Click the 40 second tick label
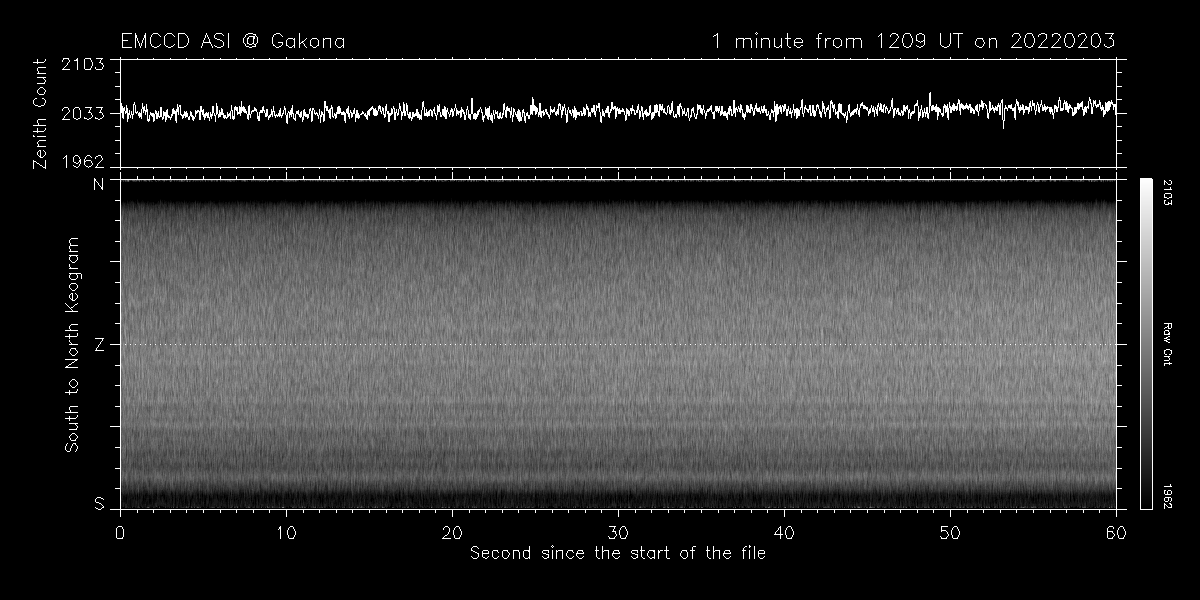The width and height of the screenshot is (1200, 600). point(784,531)
